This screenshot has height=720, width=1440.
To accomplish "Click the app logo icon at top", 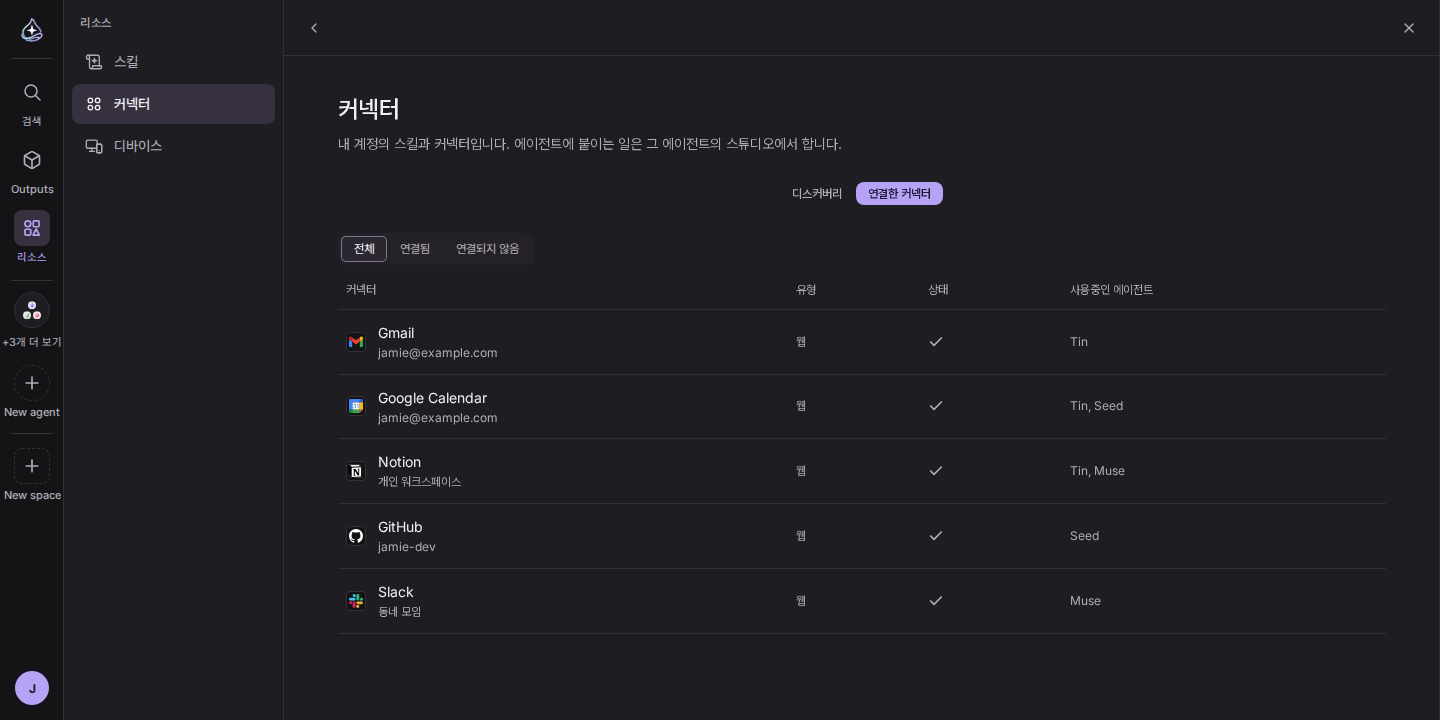I will pyautogui.click(x=32, y=30).
